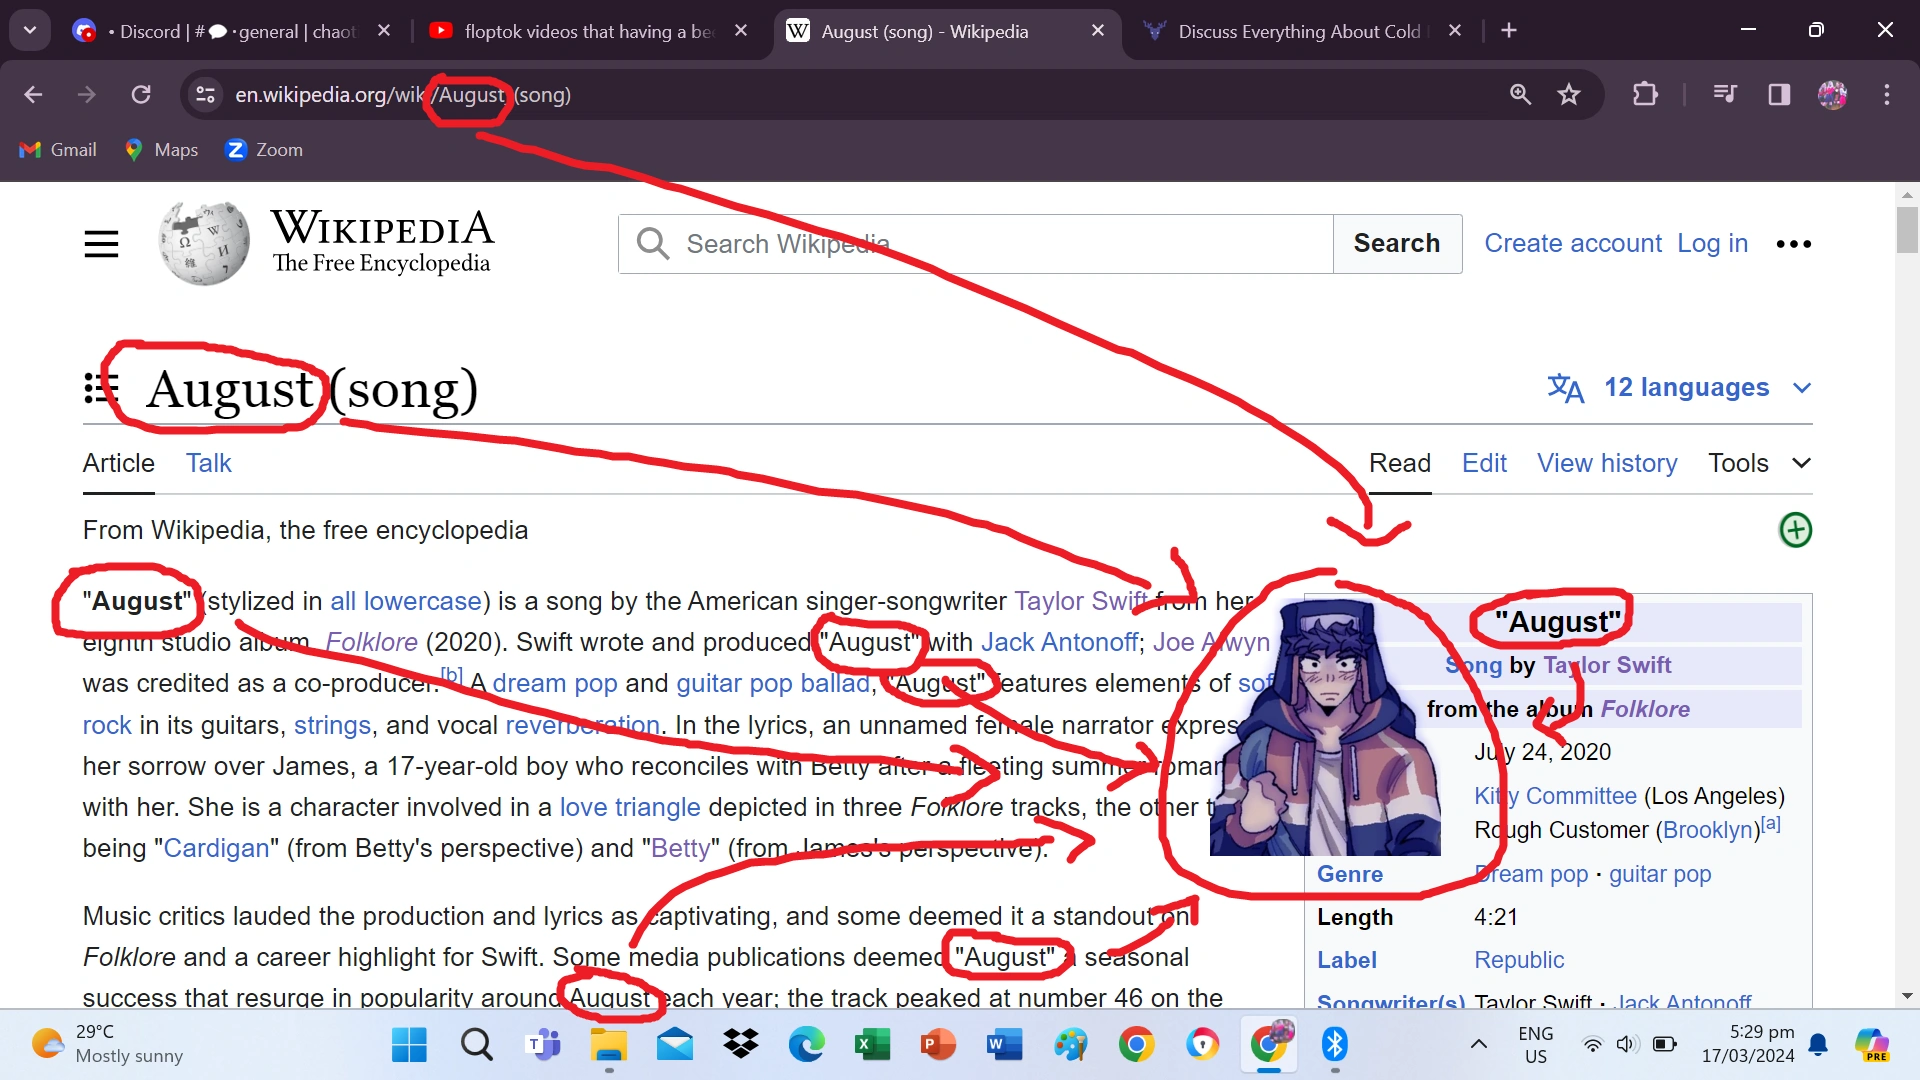Open the media controls icon
This screenshot has width=1920, height=1080.
coord(1724,94)
